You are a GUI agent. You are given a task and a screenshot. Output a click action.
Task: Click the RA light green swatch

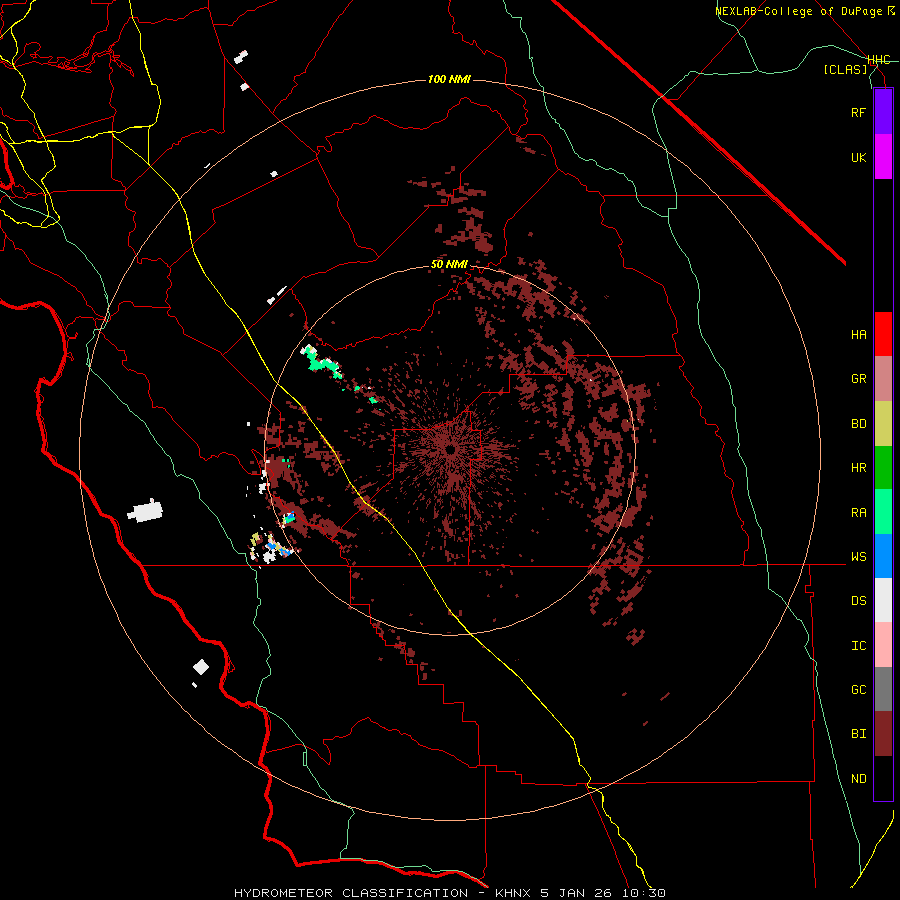(x=883, y=512)
